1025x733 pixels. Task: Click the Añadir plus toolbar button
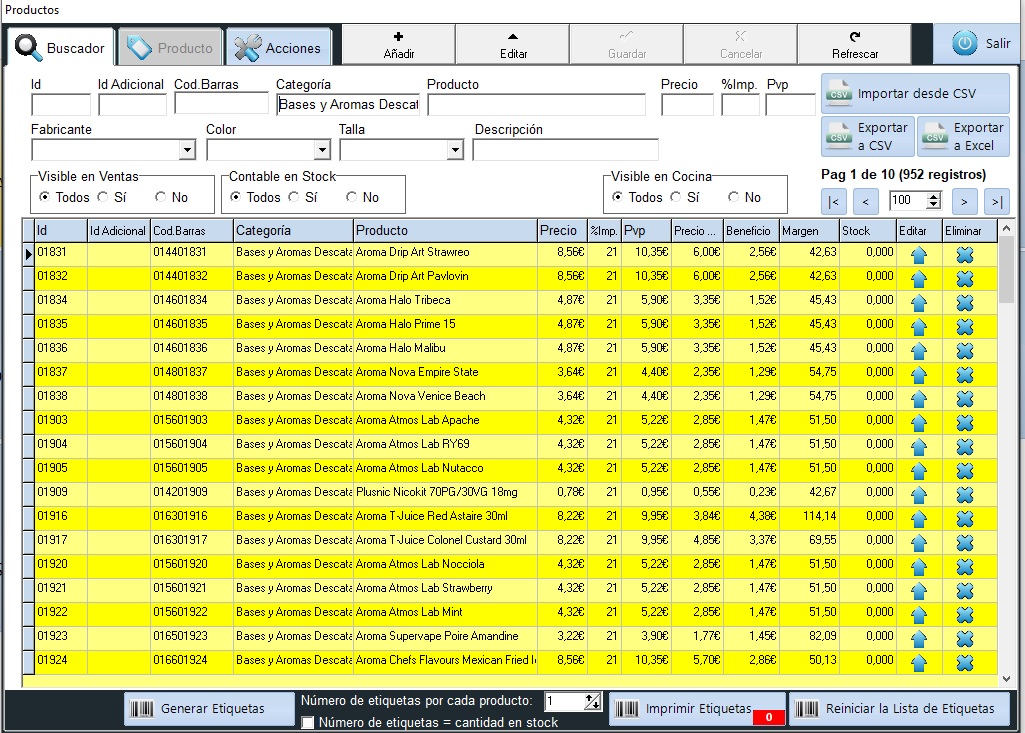tap(399, 45)
